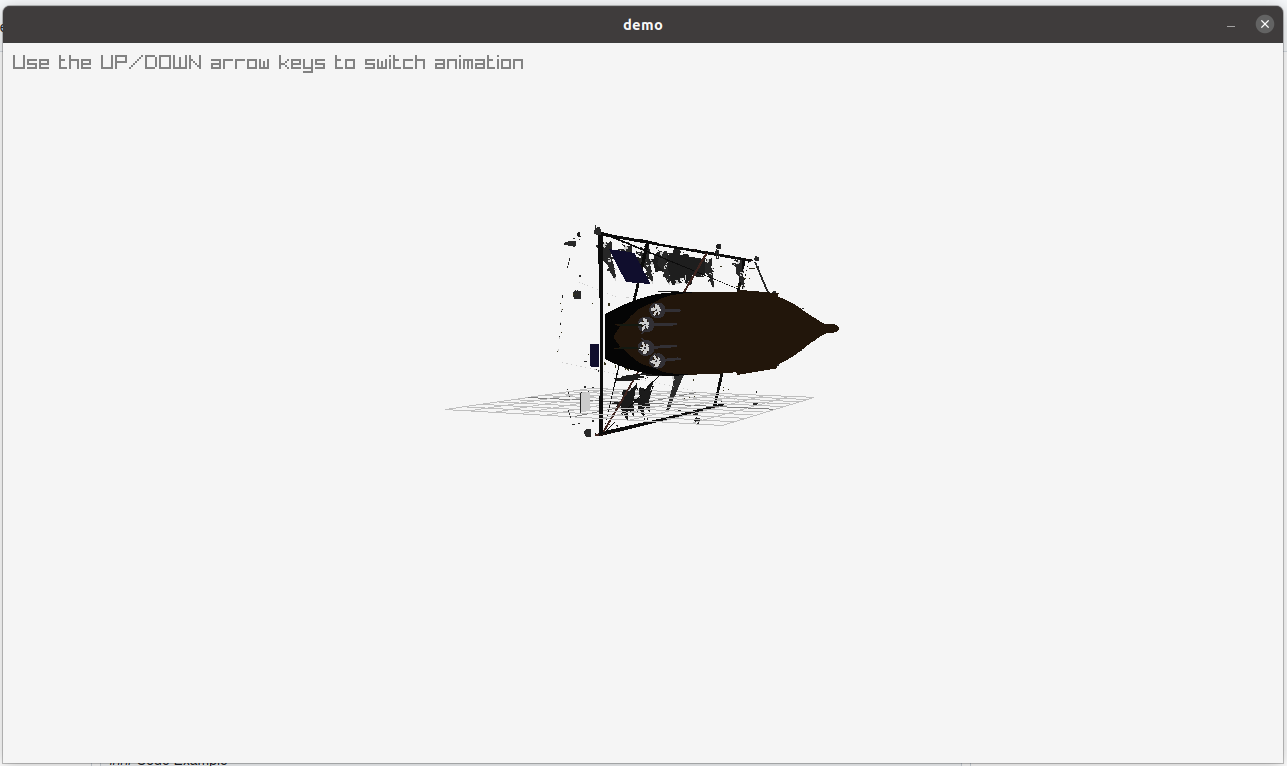1287x766 pixels.
Task: Close the demo window
Action: point(1264,23)
